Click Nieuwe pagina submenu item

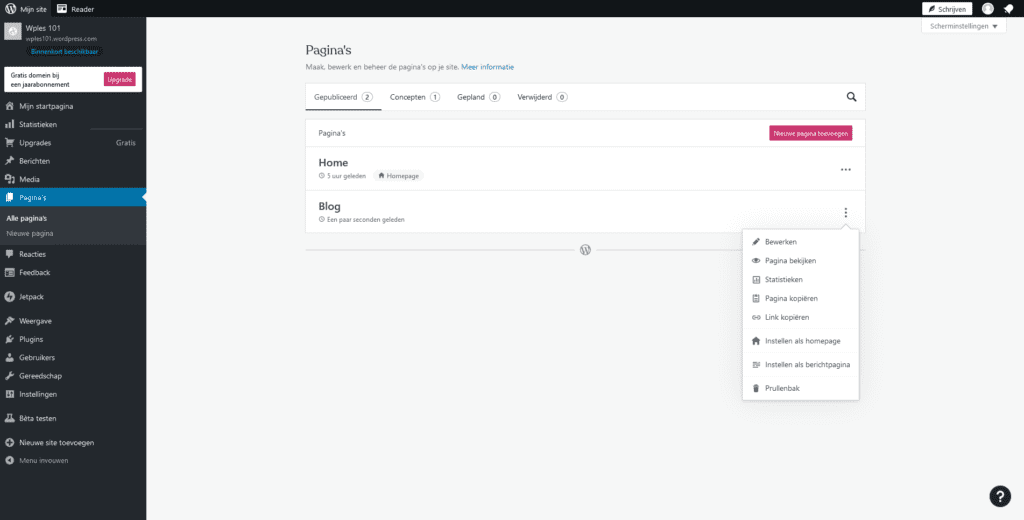coord(30,233)
